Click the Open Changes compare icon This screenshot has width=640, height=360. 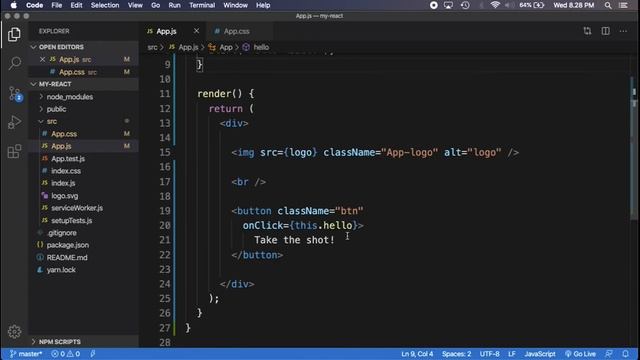coord(587,31)
